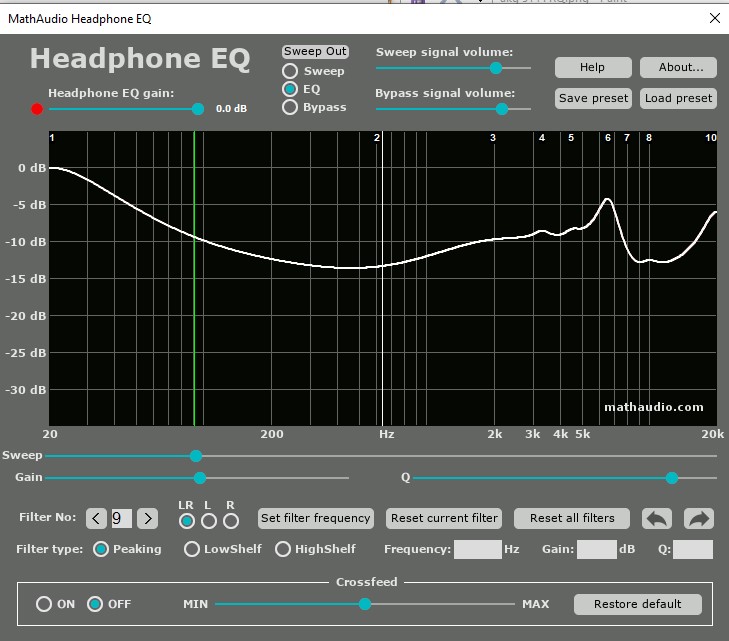The image size is (729, 641).
Task: Select the EQ output mode
Action: tap(290, 89)
